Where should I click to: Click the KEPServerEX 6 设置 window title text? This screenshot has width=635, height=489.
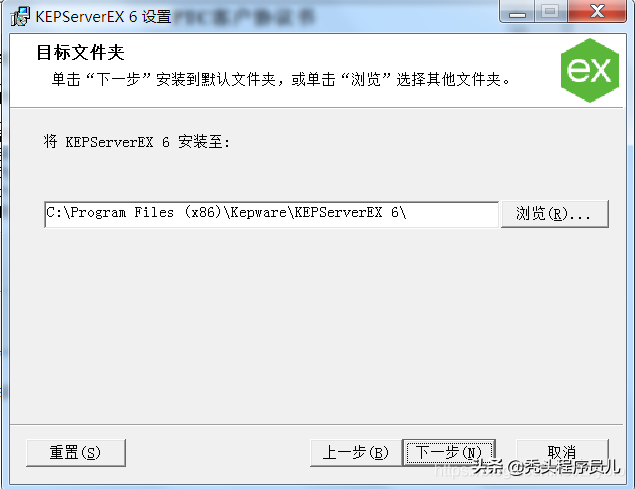point(103,17)
